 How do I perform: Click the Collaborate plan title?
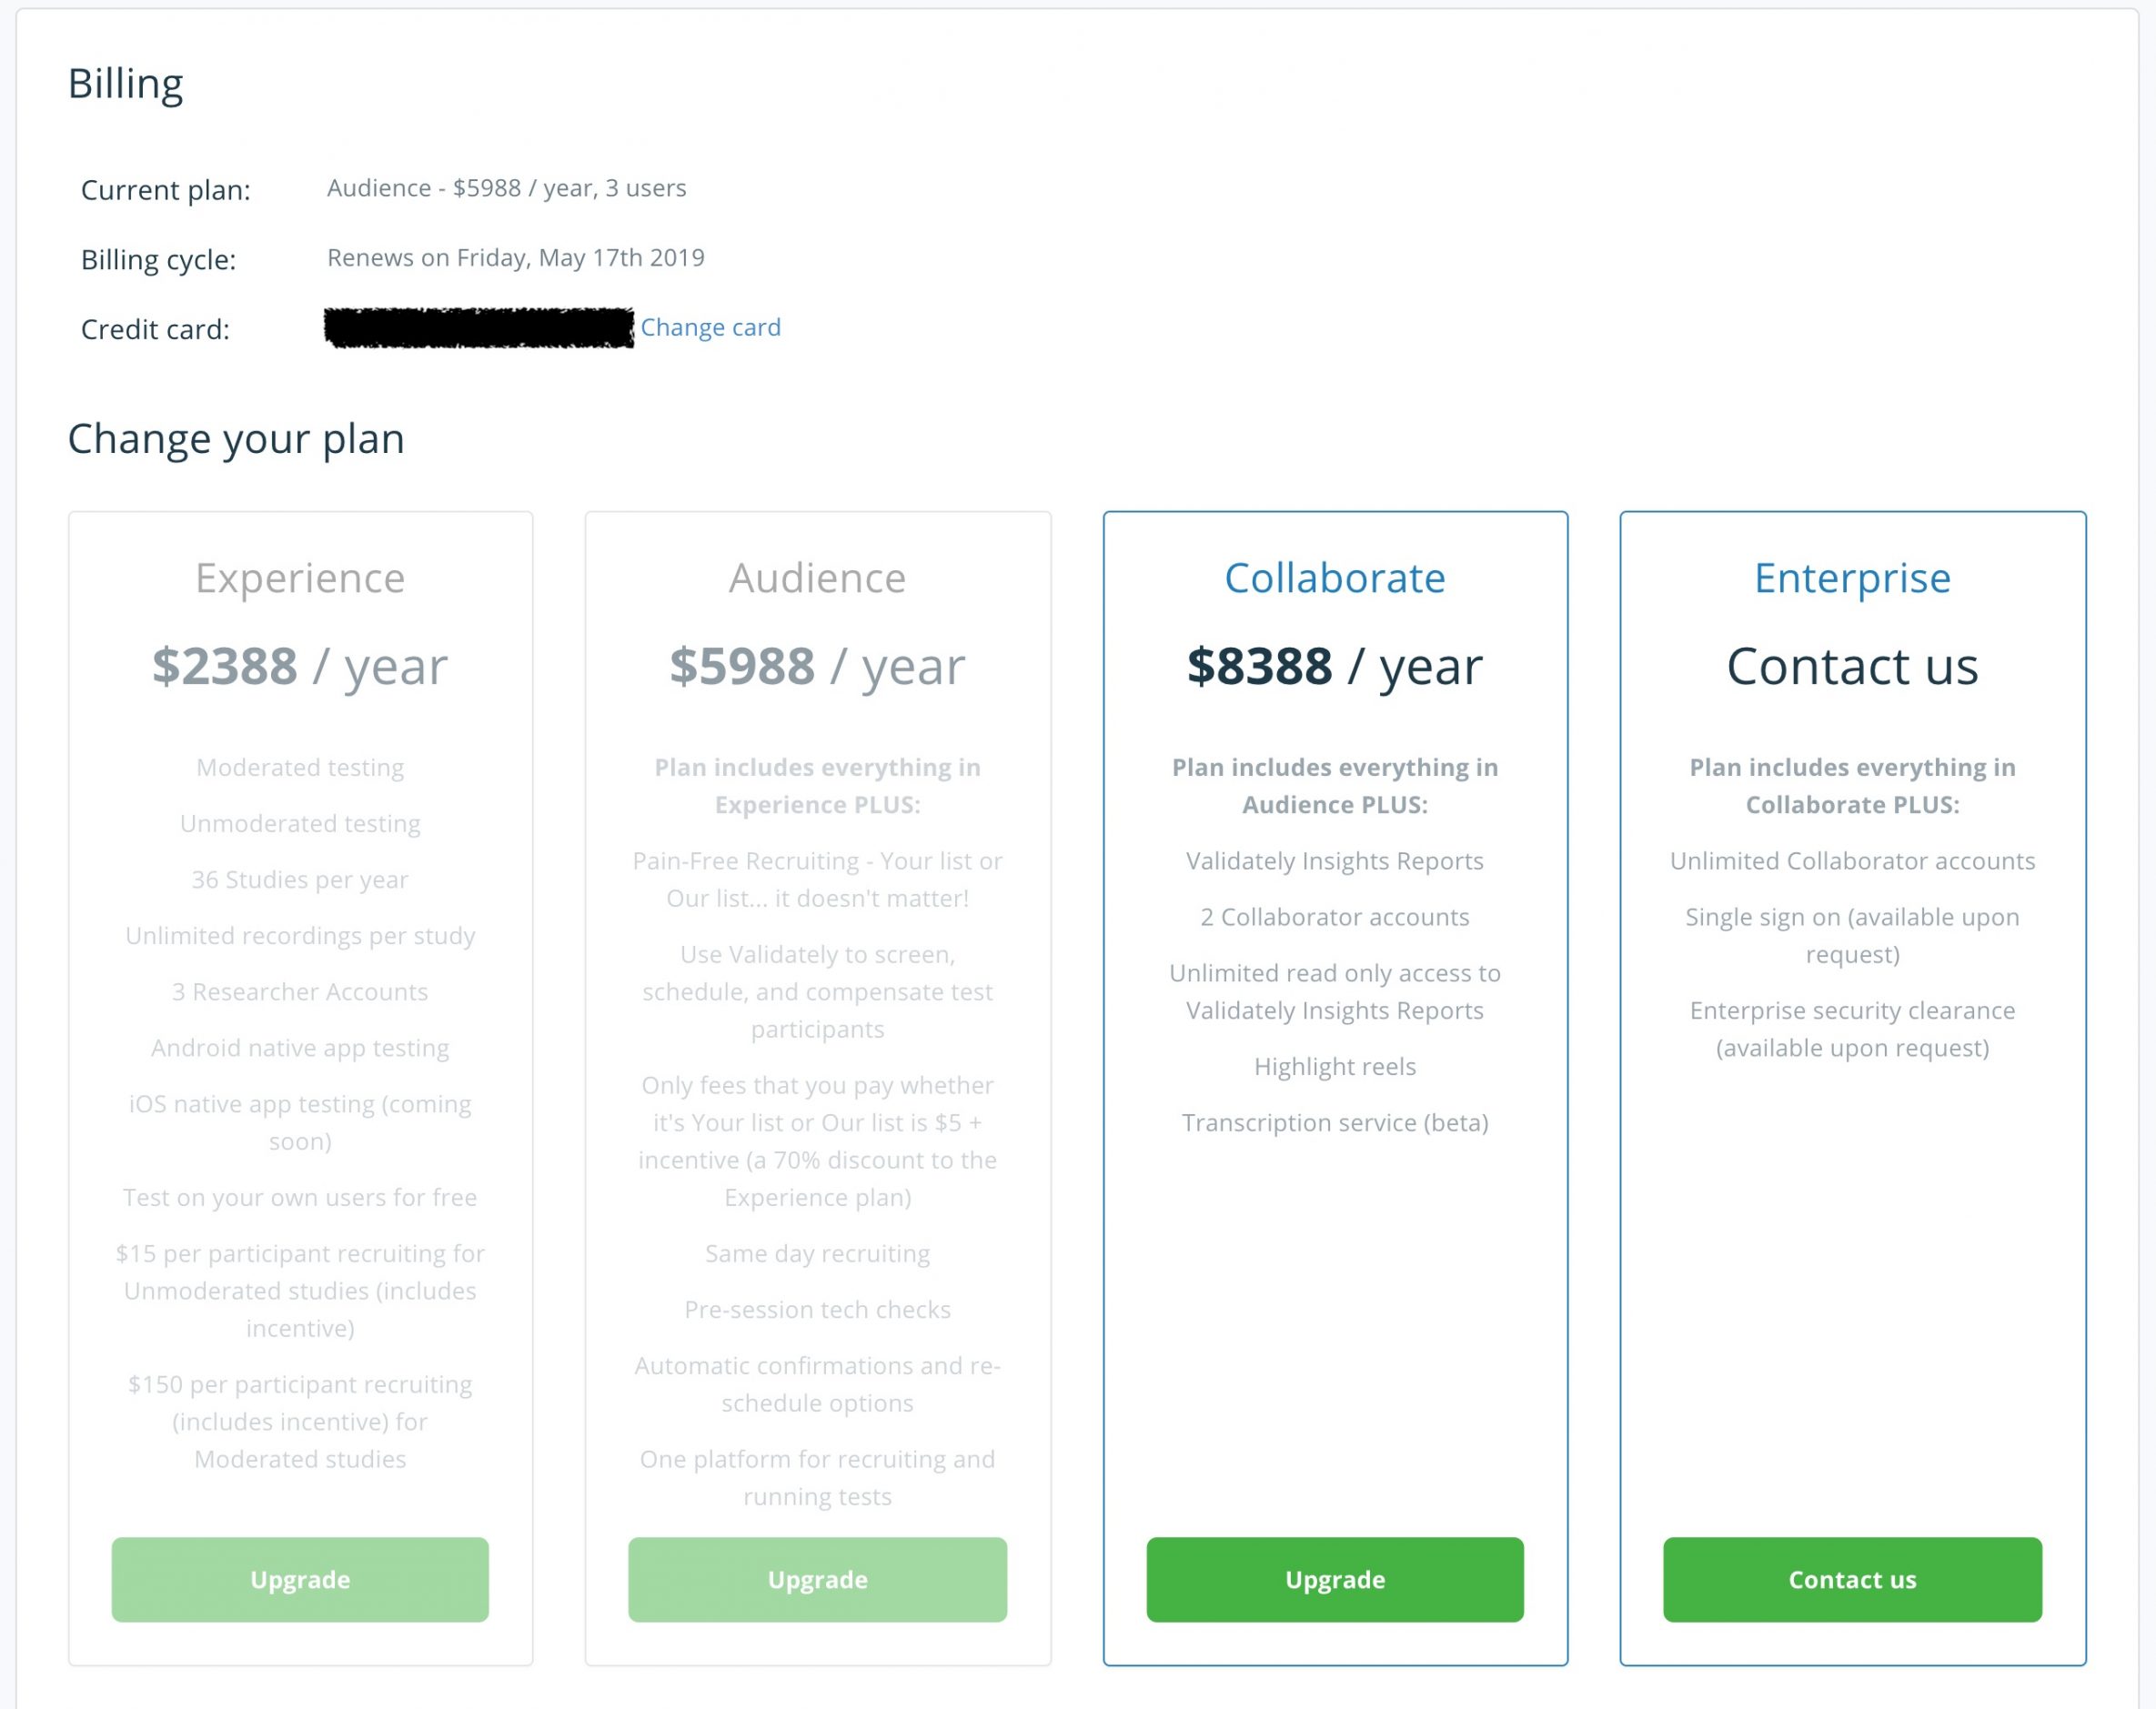pos(1334,578)
